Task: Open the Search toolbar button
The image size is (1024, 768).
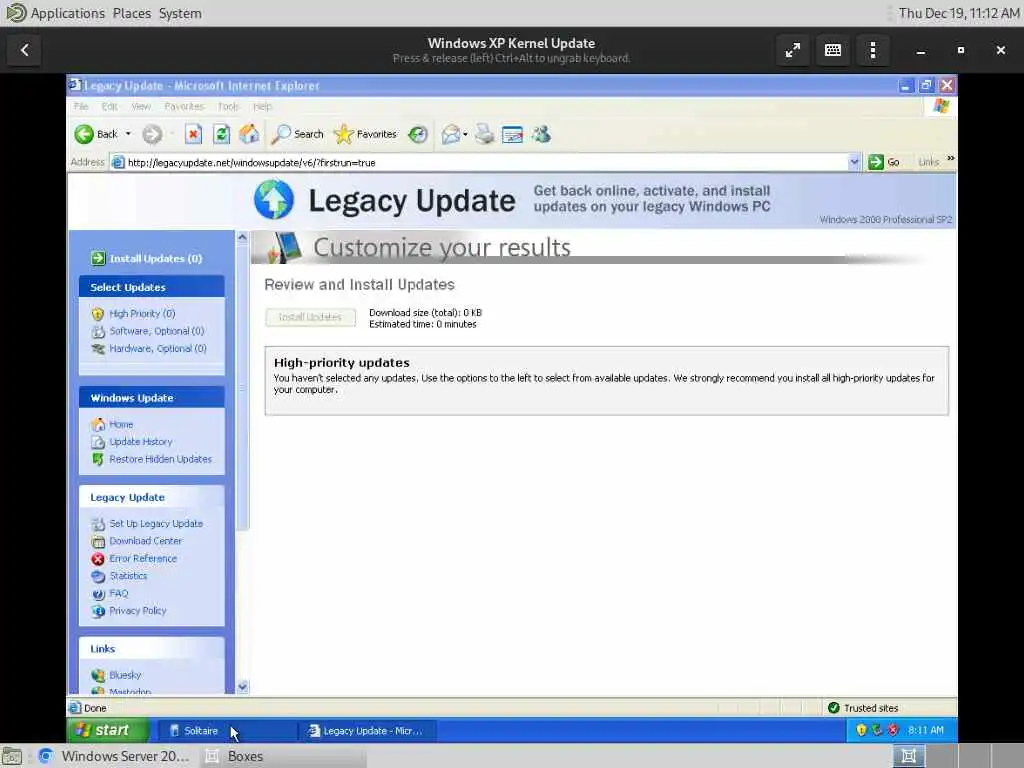Action: coord(298,135)
